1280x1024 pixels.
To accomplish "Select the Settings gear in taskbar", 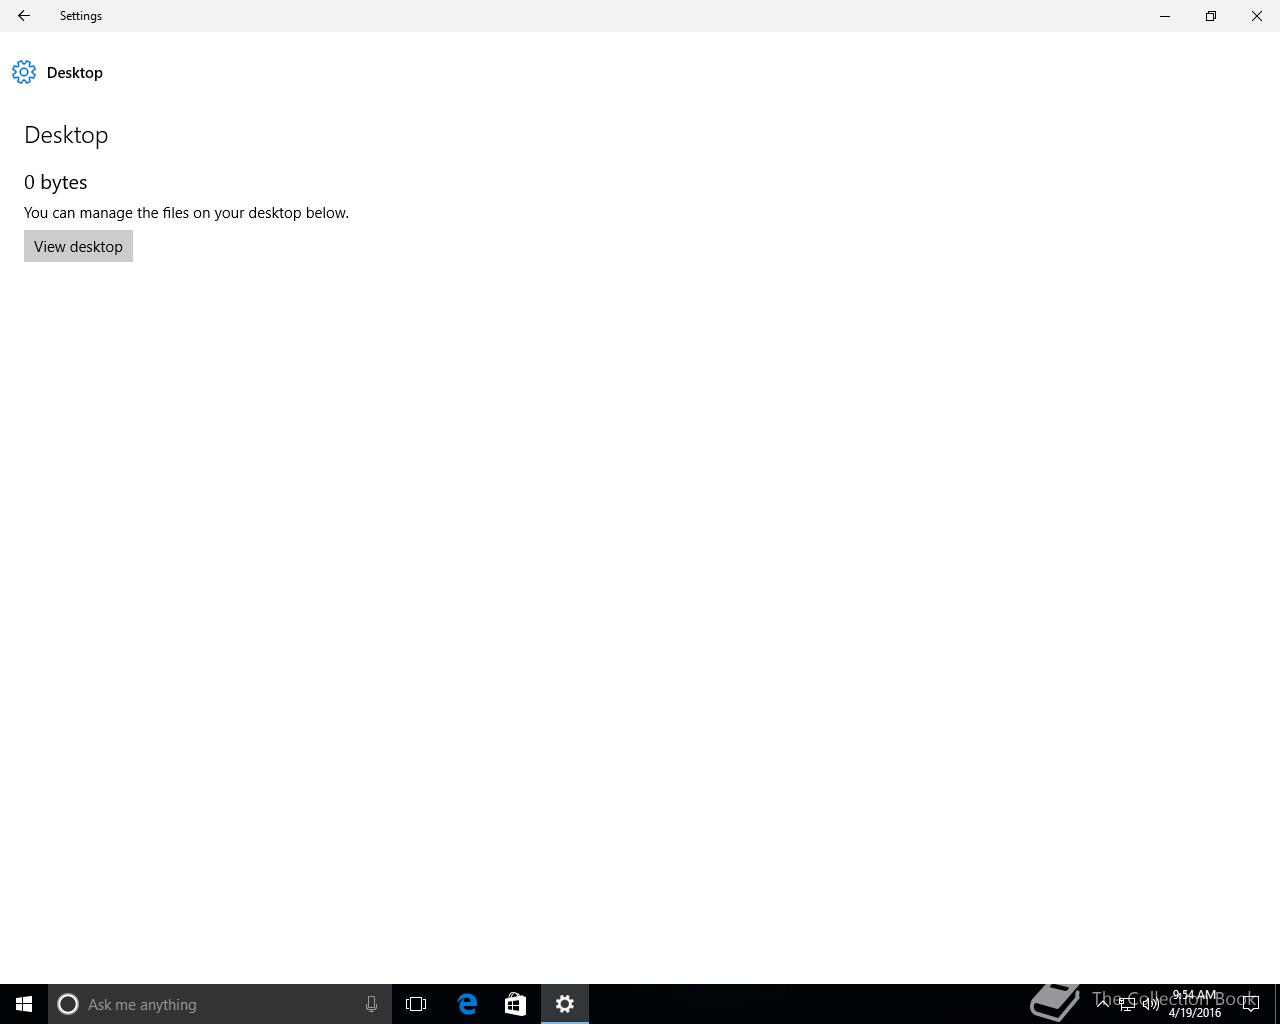I will click(565, 1004).
